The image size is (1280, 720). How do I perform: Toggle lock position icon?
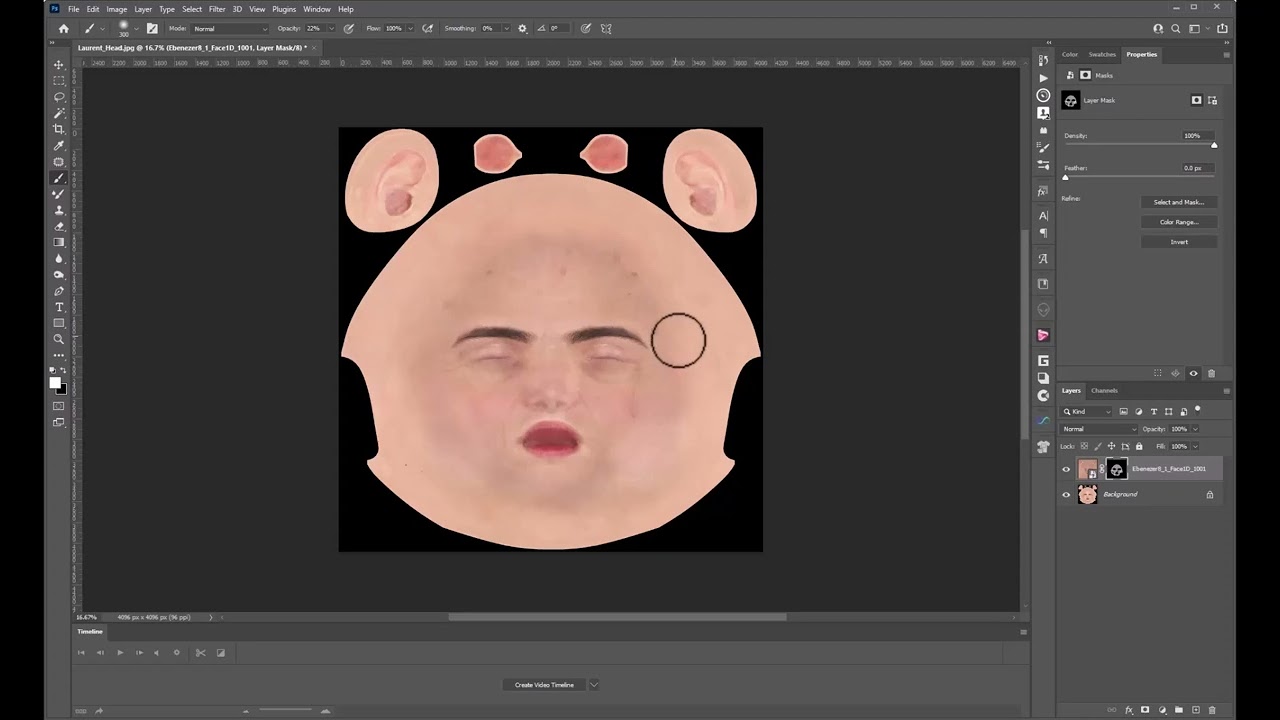[1112, 446]
